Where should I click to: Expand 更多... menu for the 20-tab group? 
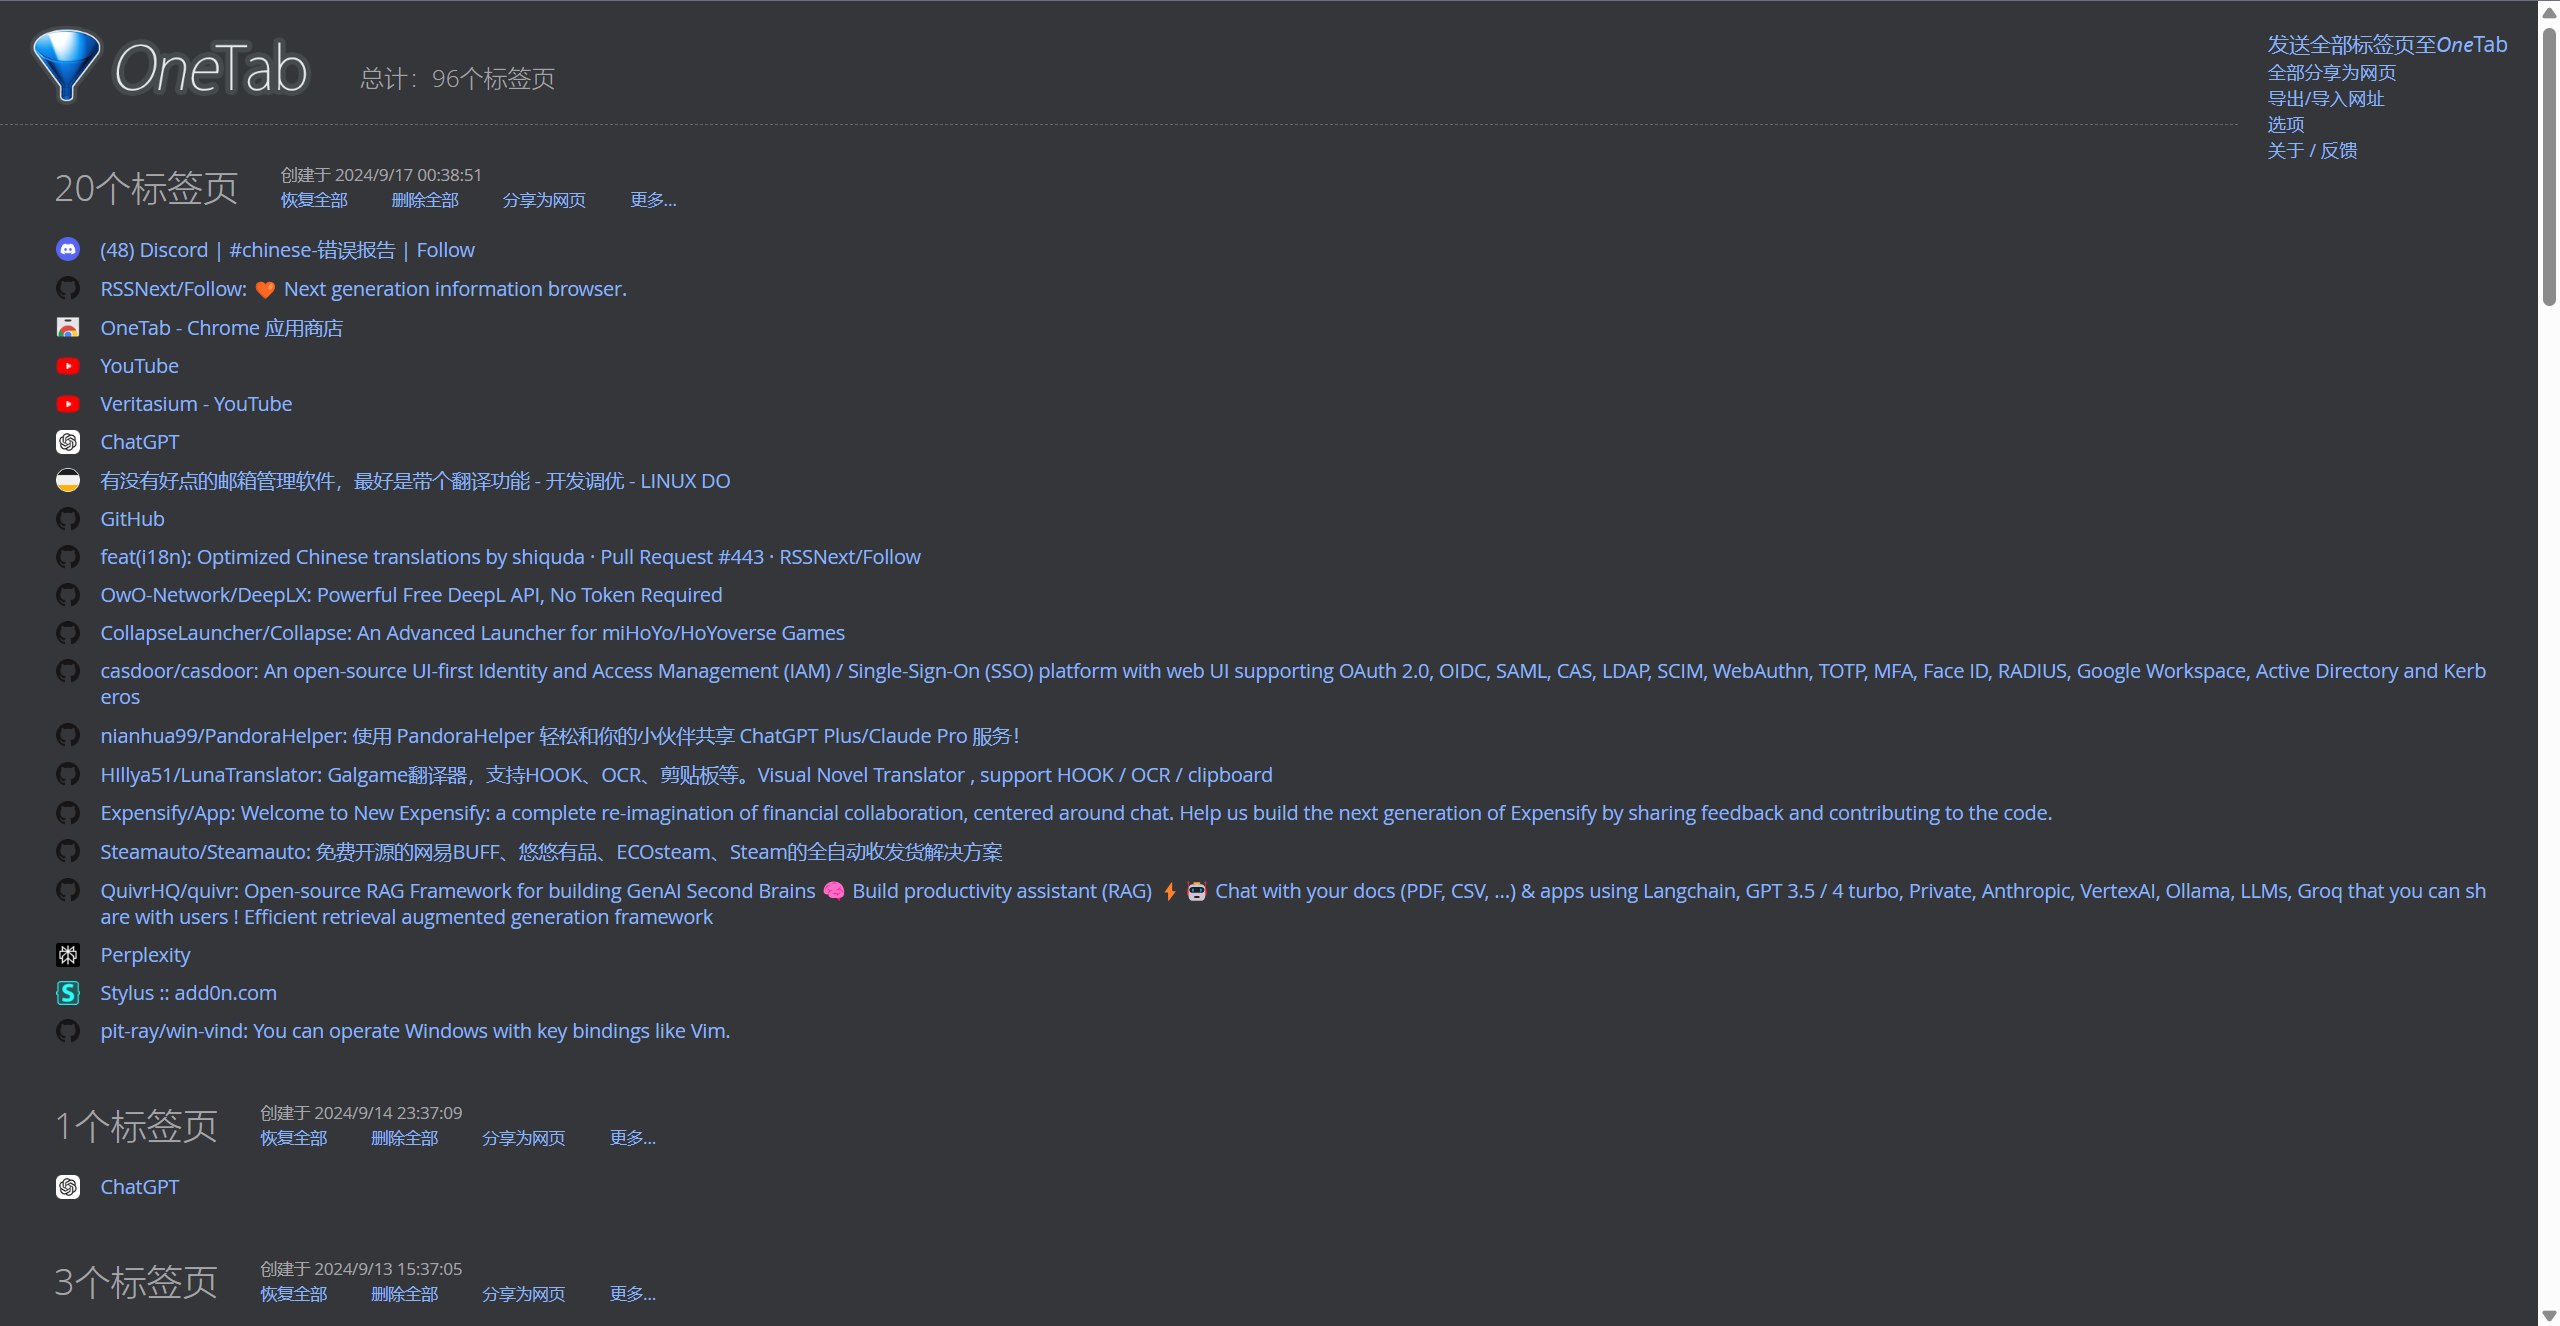pyautogui.click(x=653, y=200)
